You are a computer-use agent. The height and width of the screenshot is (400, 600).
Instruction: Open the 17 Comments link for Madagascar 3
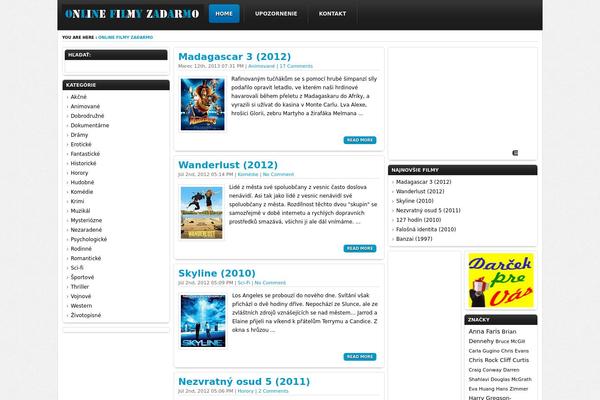tap(296, 66)
